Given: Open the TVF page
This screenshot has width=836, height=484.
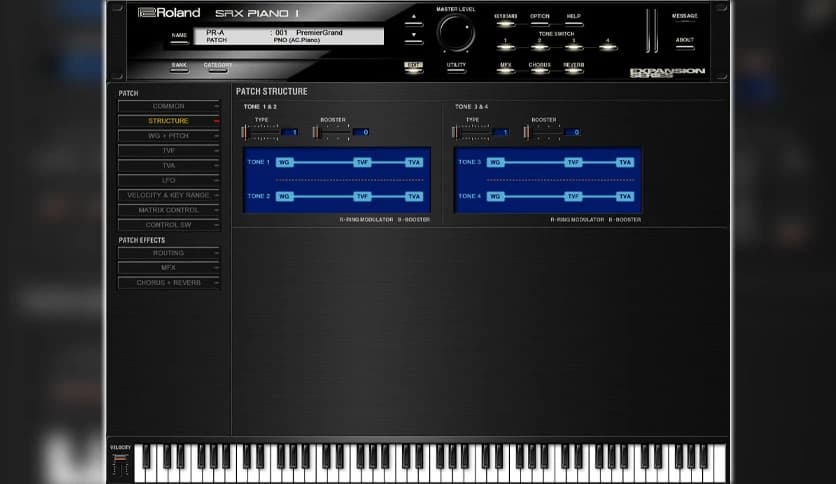Looking at the screenshot, I should [168, 151].
